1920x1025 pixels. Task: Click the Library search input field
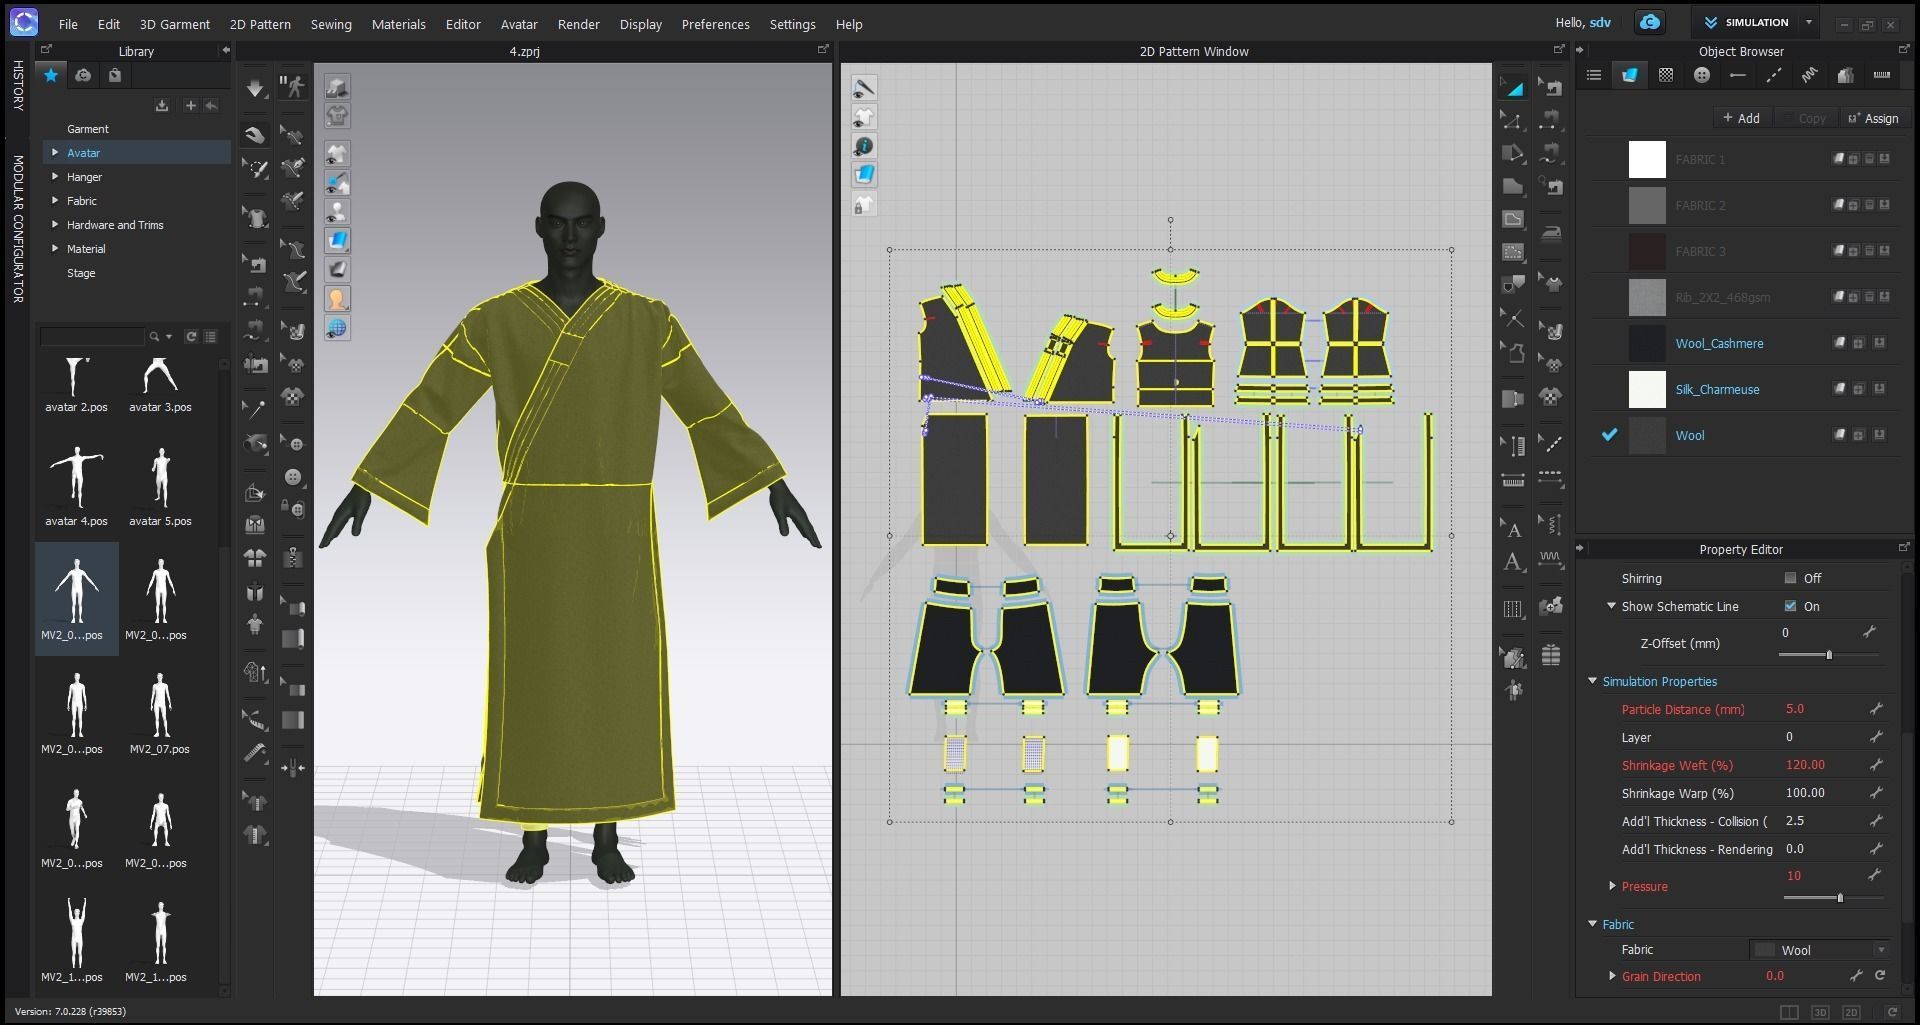click(92, 336)
